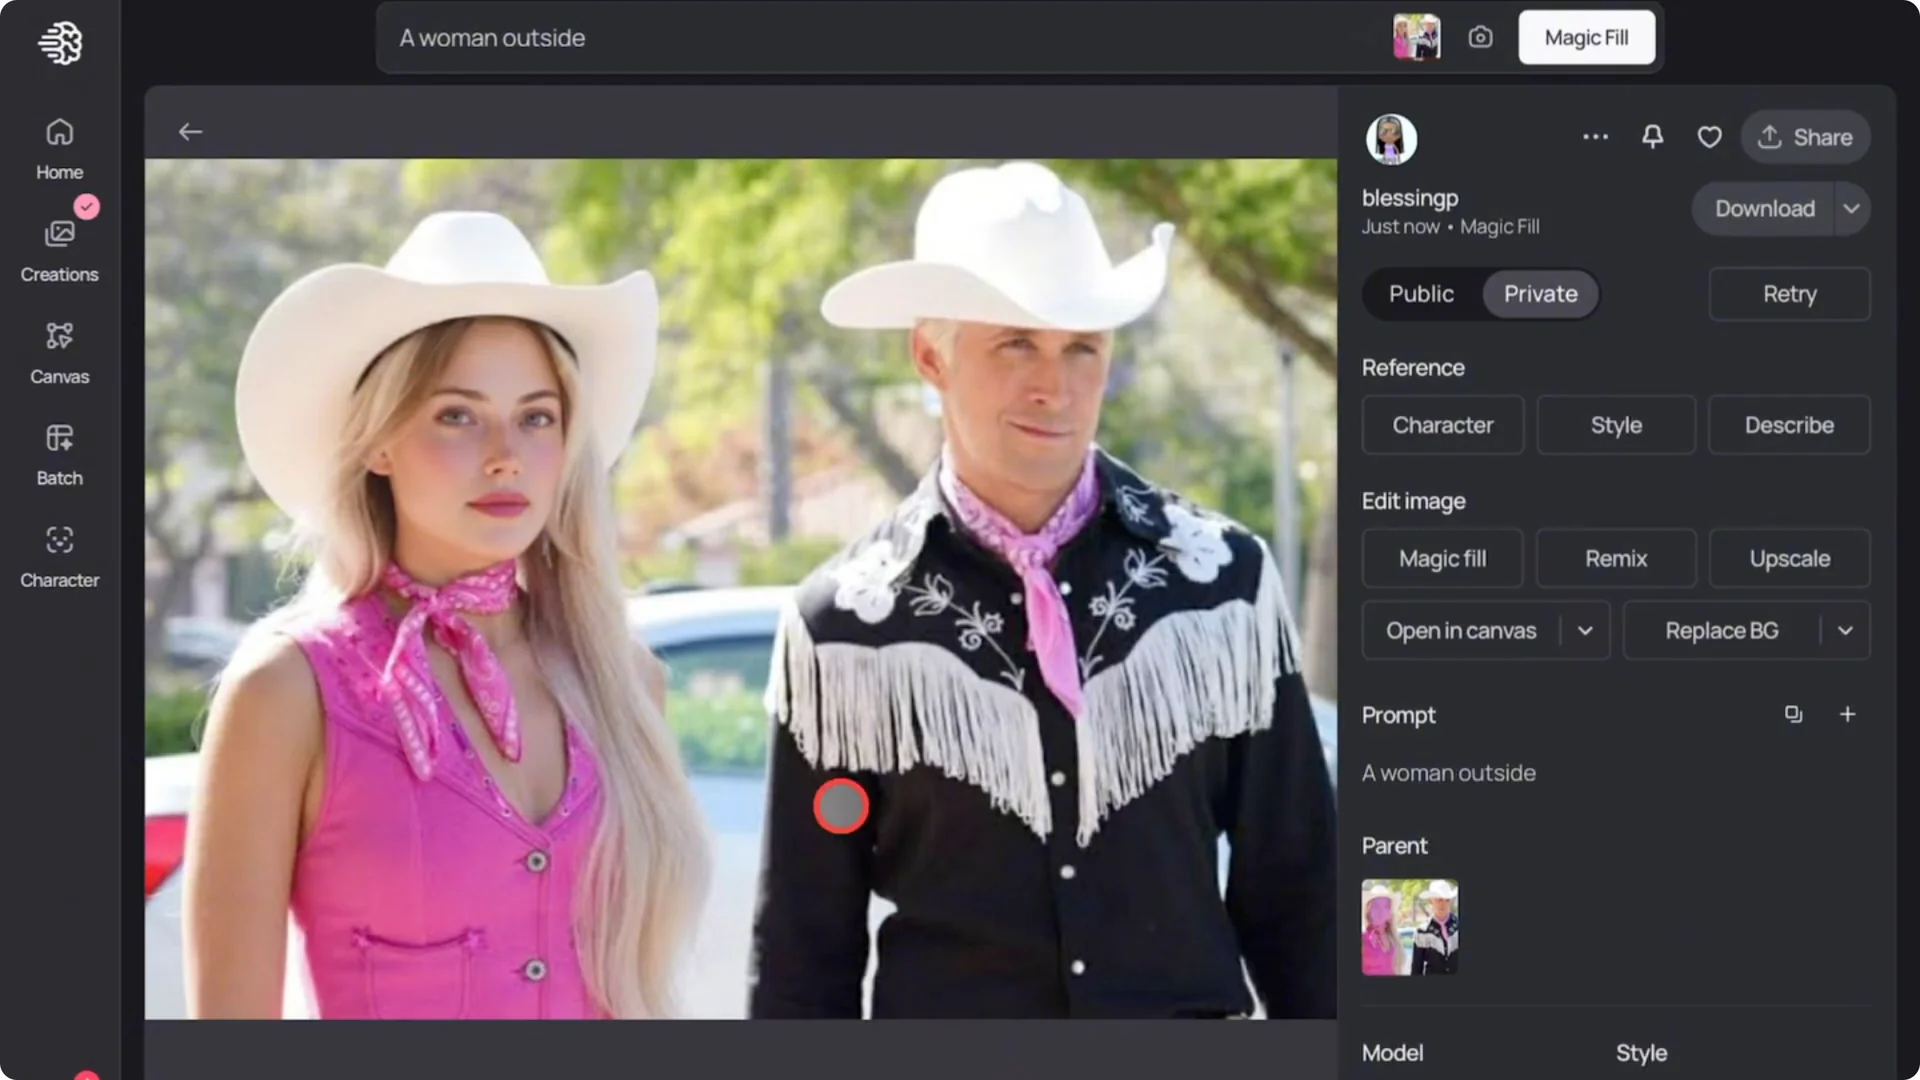Favorite this creation with the heart
Image resolution: width=1920 pixels, height=1080 pixels.
click(x=1709, y=137)
